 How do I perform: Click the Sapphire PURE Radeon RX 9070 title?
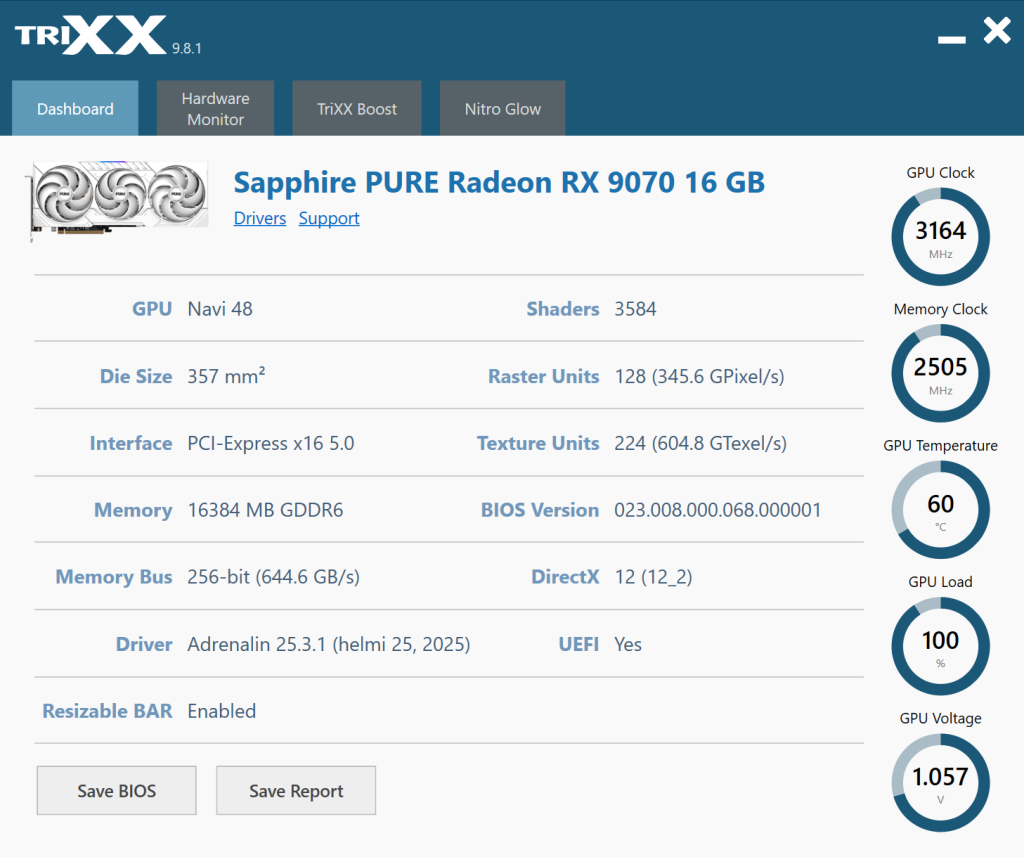point(499,182)
